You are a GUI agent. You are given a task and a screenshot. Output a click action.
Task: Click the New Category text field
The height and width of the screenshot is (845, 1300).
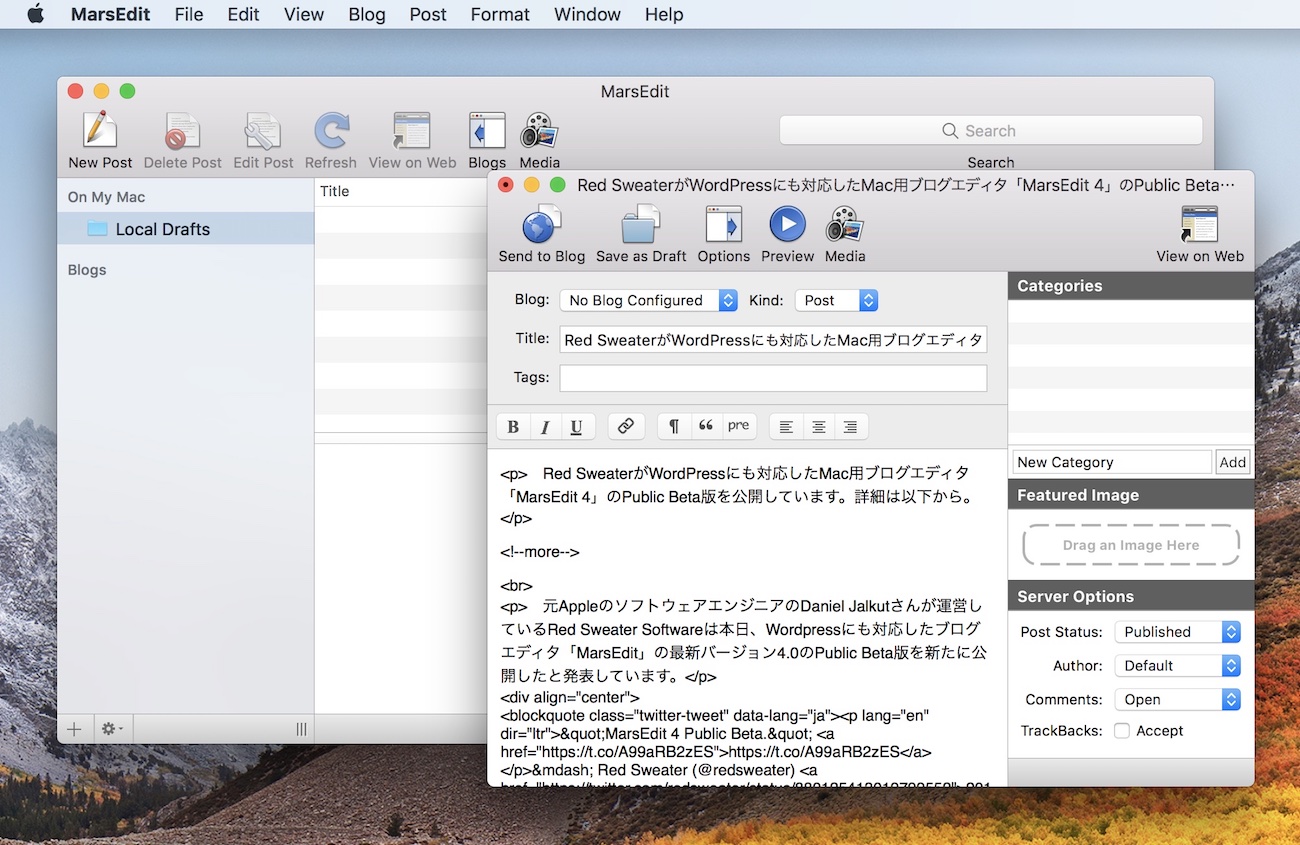(x=1112, y=462)
